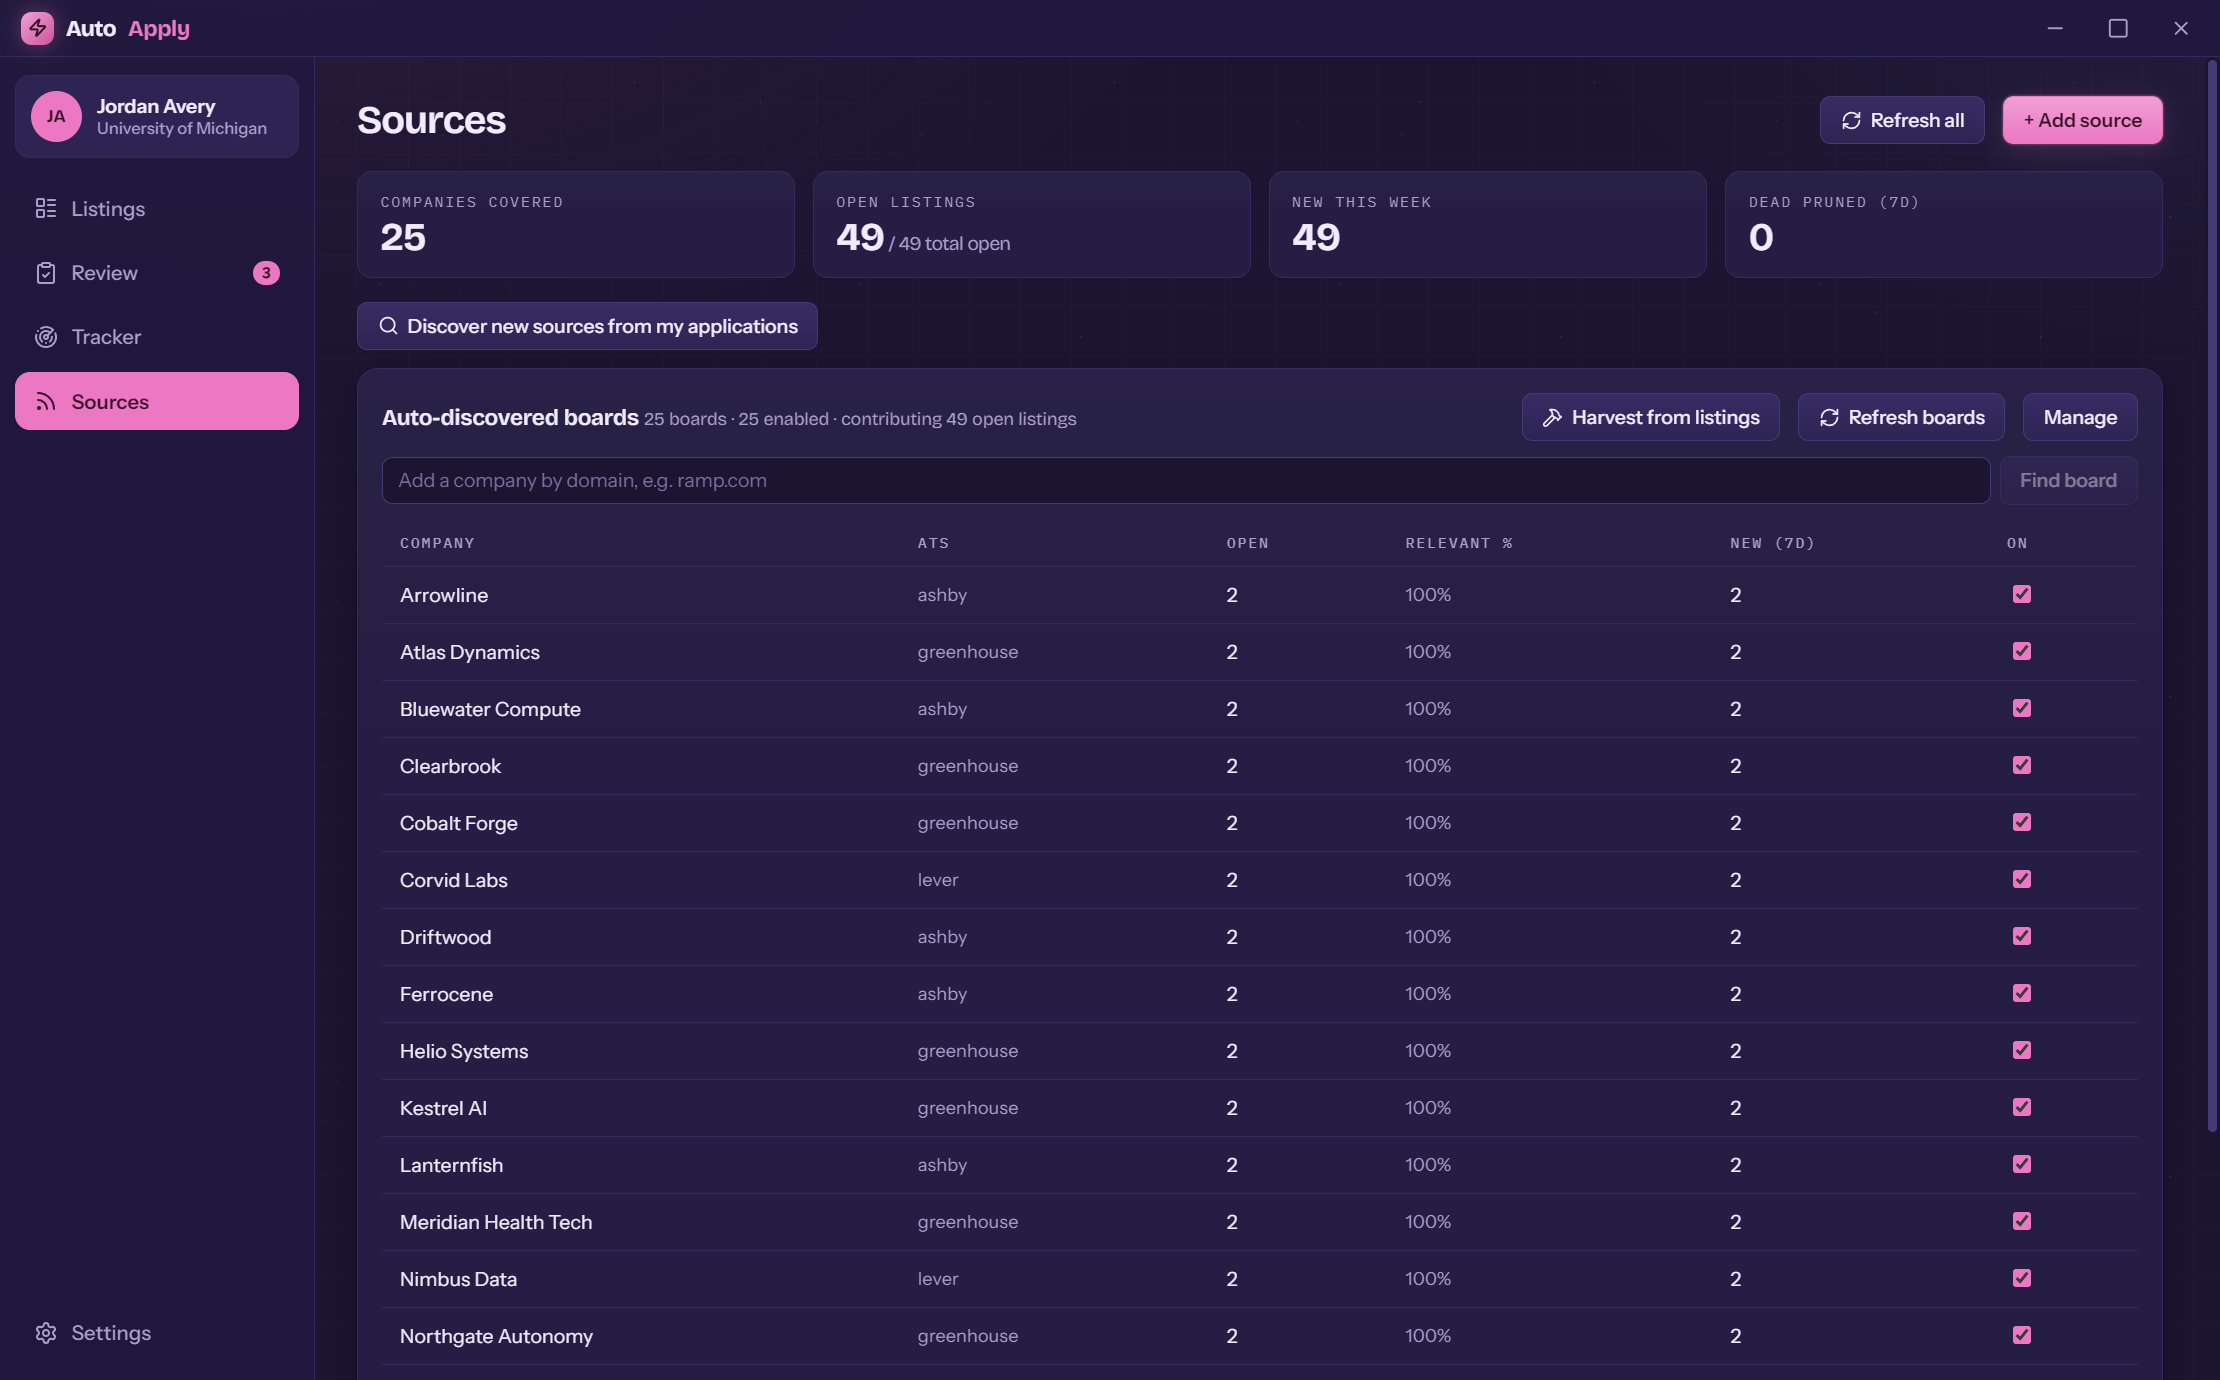Select the Arrowline company name
This screenshot has width=2220, height=1380.
(444, 595)
